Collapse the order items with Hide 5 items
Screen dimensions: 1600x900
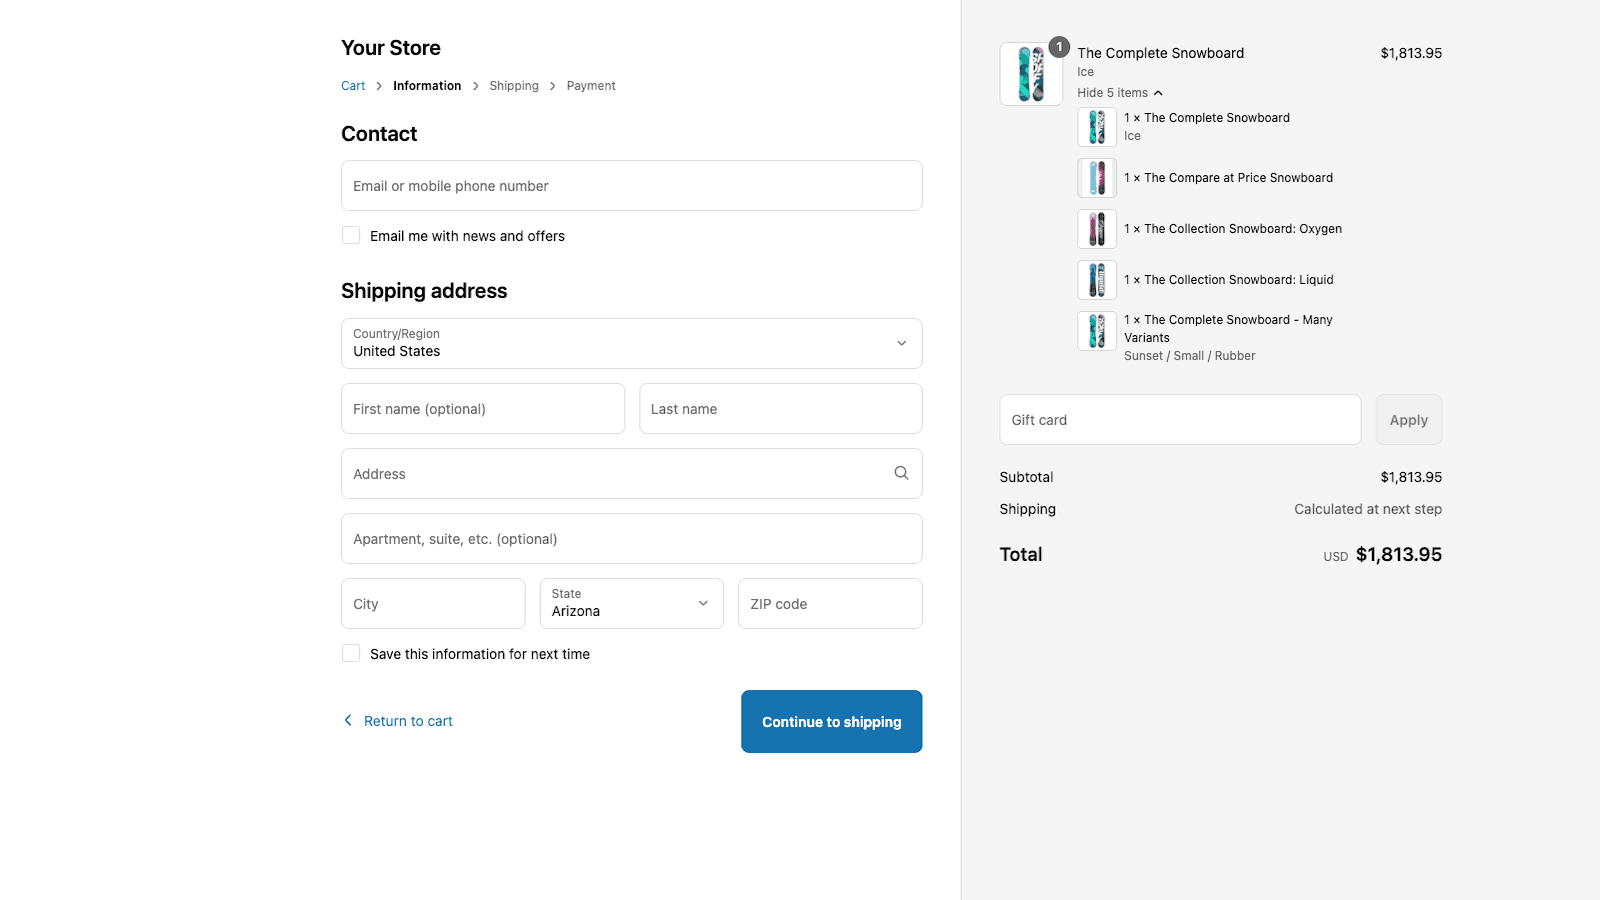coord(1113,92)
